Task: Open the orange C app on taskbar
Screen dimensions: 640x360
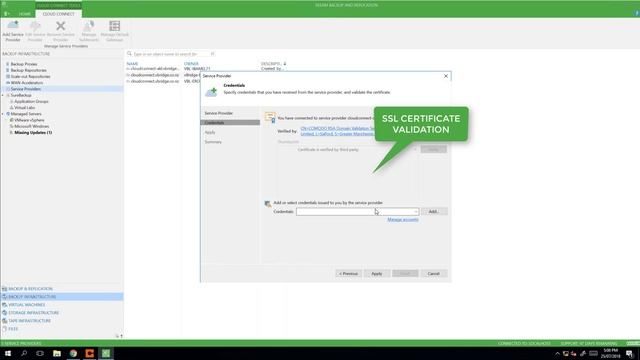Action: [89, 353]
